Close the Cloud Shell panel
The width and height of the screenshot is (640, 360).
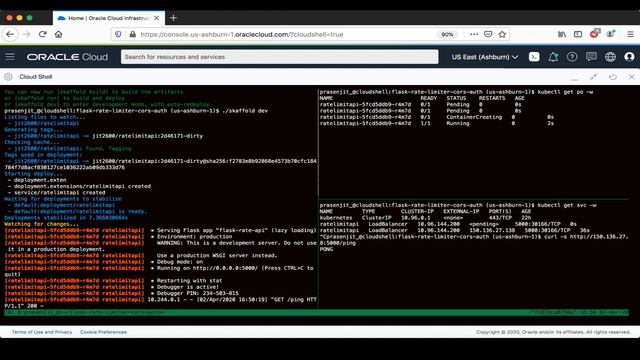pyautogui.click(x=631, y=77)
